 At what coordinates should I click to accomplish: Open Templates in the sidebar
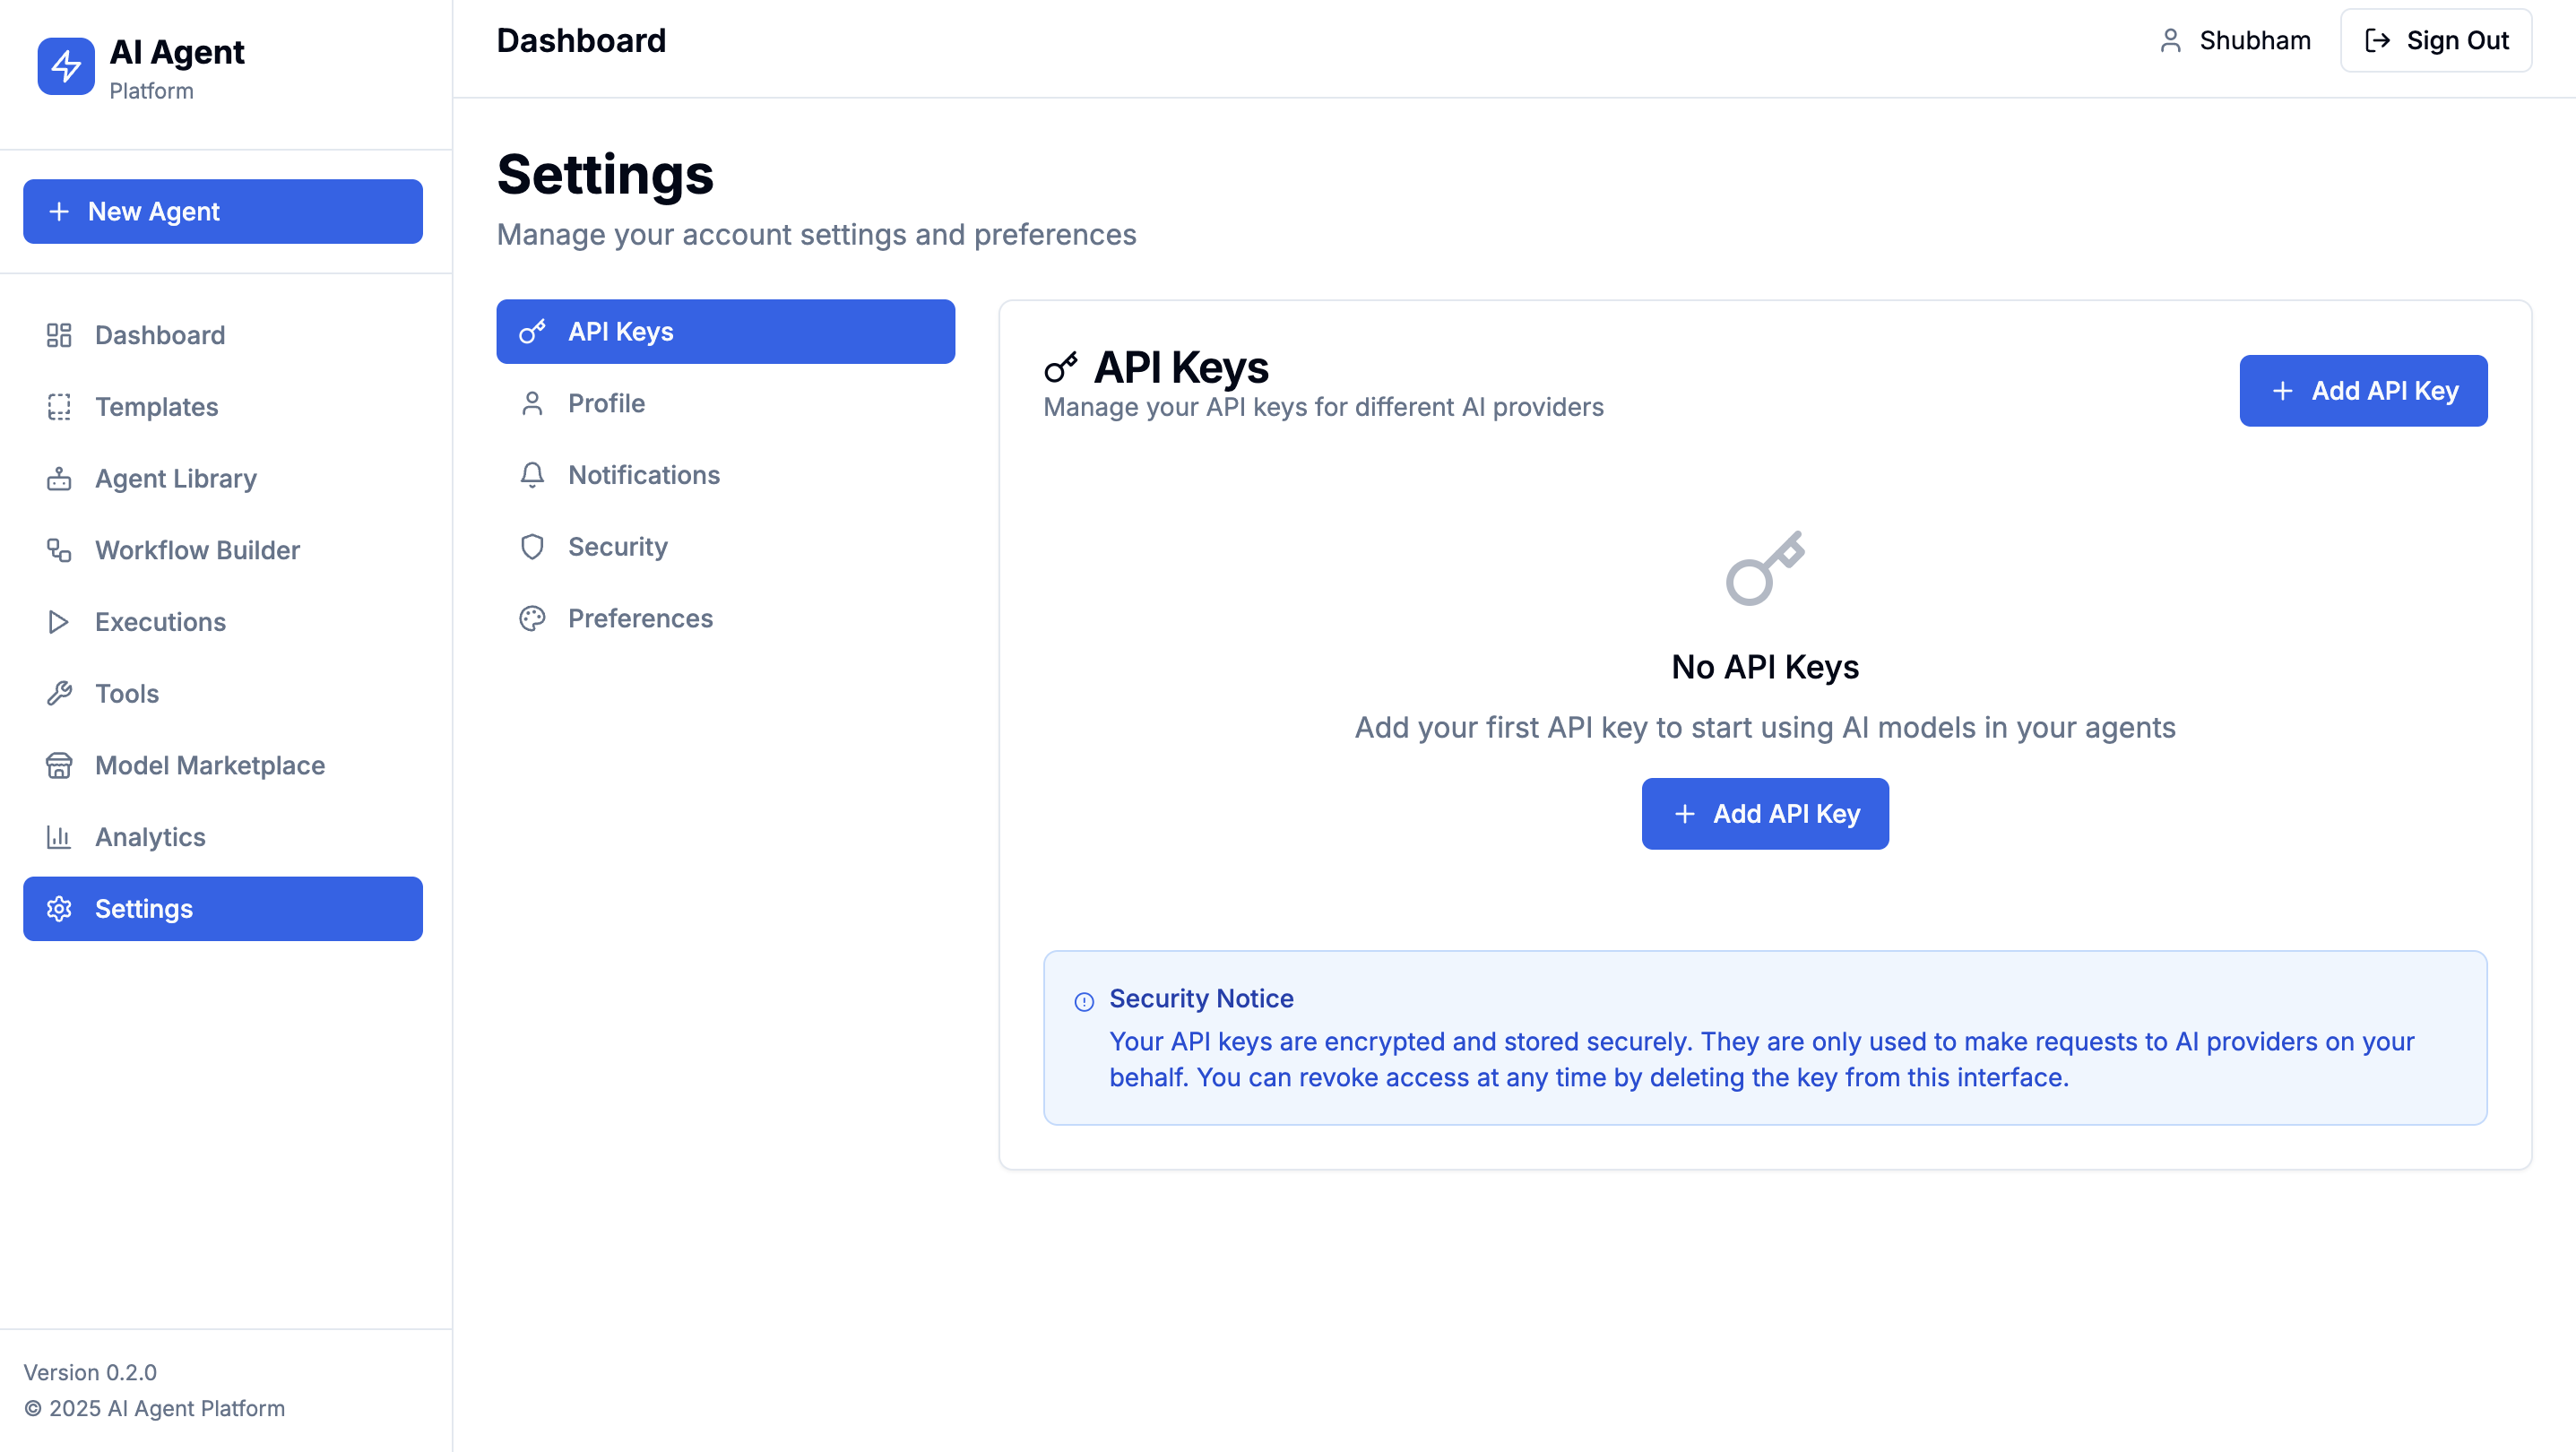156,407
